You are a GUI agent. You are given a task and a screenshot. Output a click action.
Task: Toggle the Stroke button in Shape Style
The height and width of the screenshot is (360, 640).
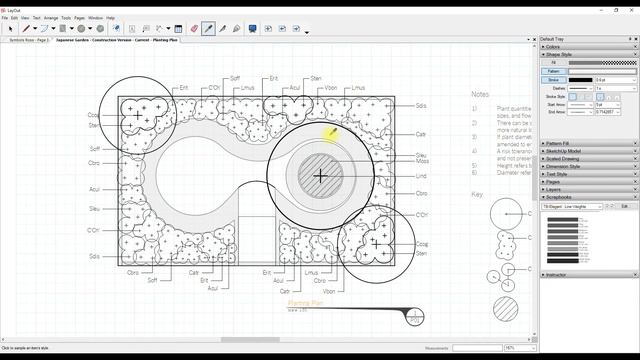click(553, 80)
